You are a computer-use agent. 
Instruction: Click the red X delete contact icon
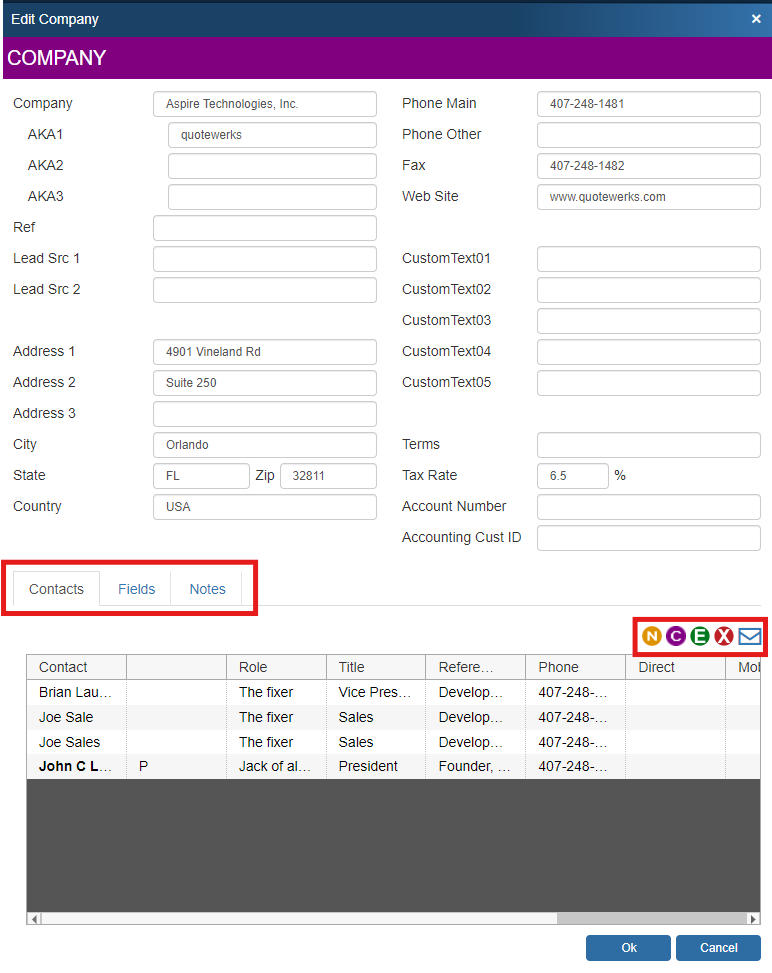[x=724, y=636]
